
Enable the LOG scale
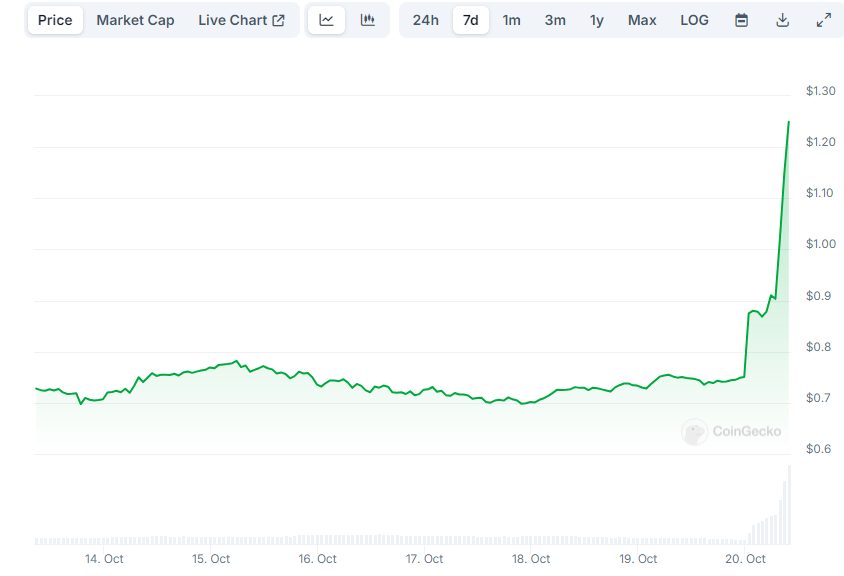694,19
